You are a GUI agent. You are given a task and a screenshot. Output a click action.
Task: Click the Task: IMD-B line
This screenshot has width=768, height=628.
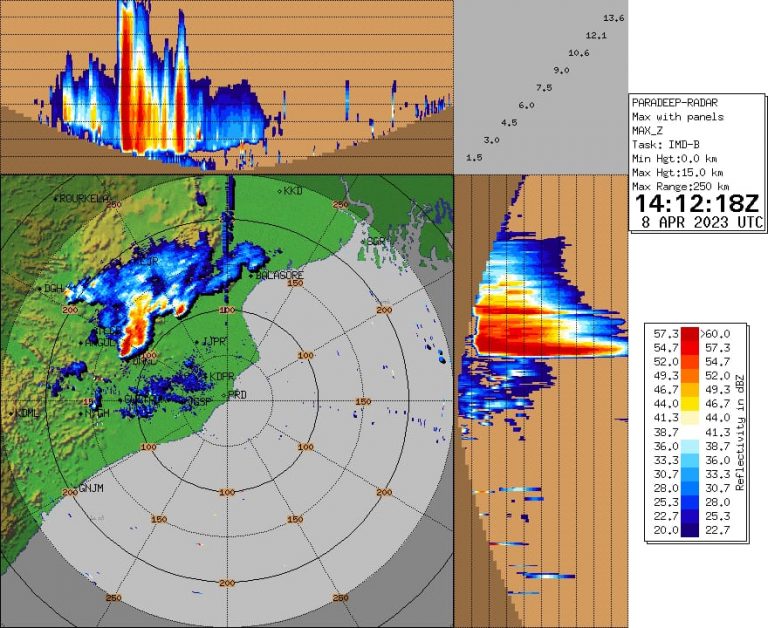(x=666, y=145)
